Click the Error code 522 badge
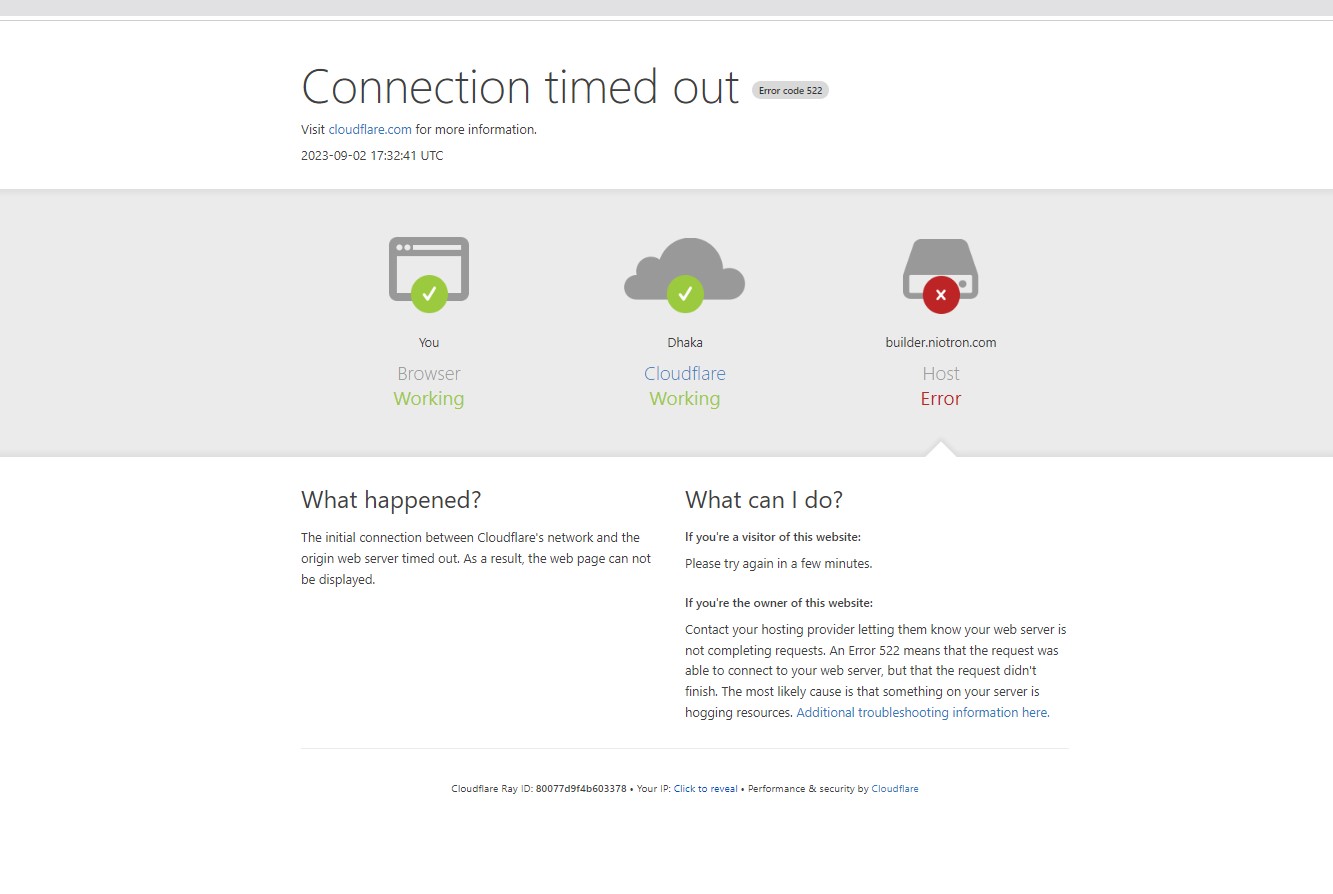Image resolution: width=1333 pixels, height=894 pixels. point(790,91)
